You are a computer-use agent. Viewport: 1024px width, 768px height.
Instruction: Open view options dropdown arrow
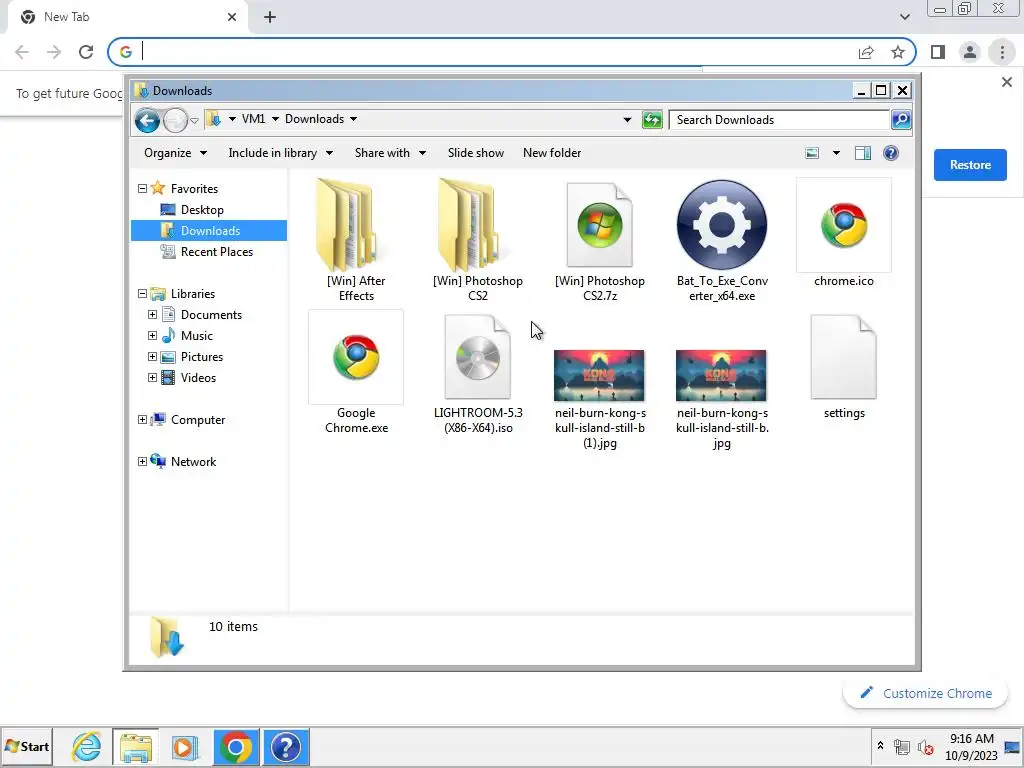pos(836,153)
